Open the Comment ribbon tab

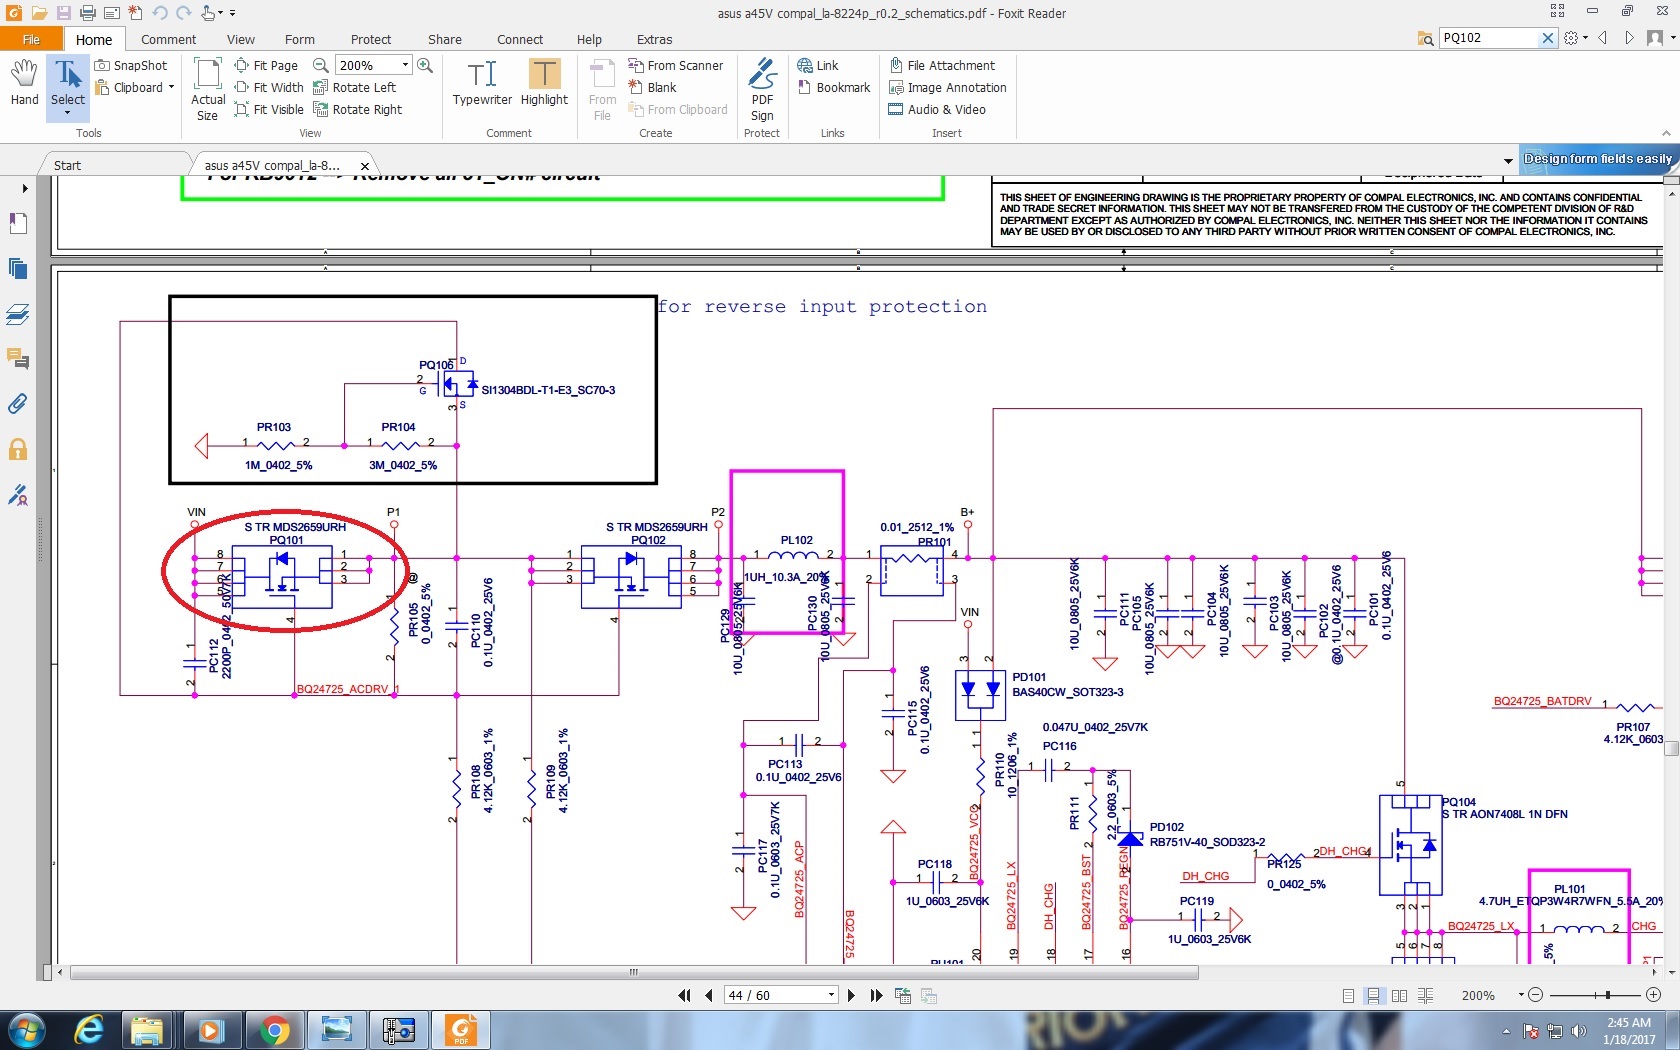pyautogui.click(x=168, y=40)
